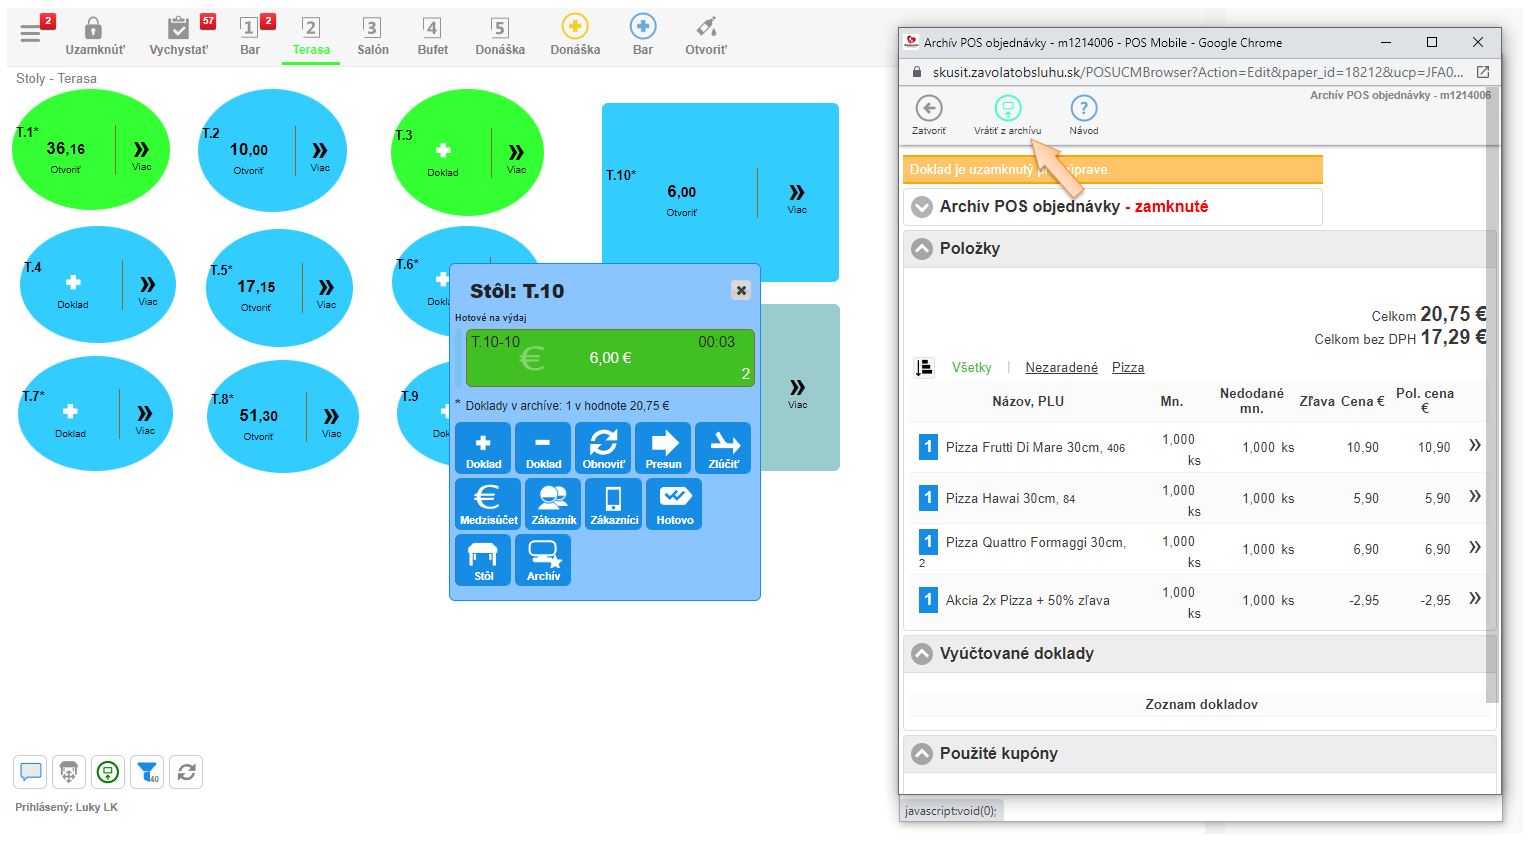
Task: Expand the Archív POS objednávky header
Action: tap(922, 207)
